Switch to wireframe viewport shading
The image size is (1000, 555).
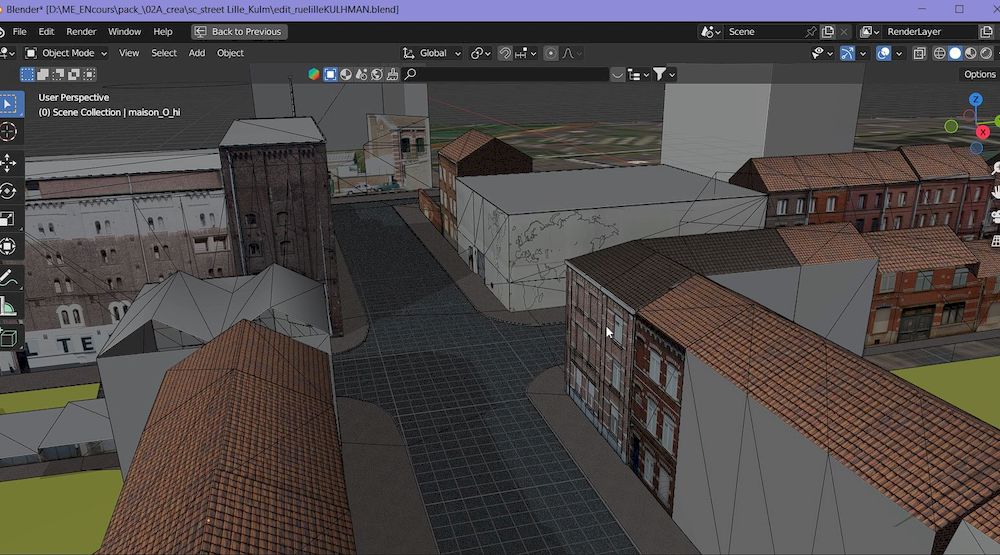[938, 53]
